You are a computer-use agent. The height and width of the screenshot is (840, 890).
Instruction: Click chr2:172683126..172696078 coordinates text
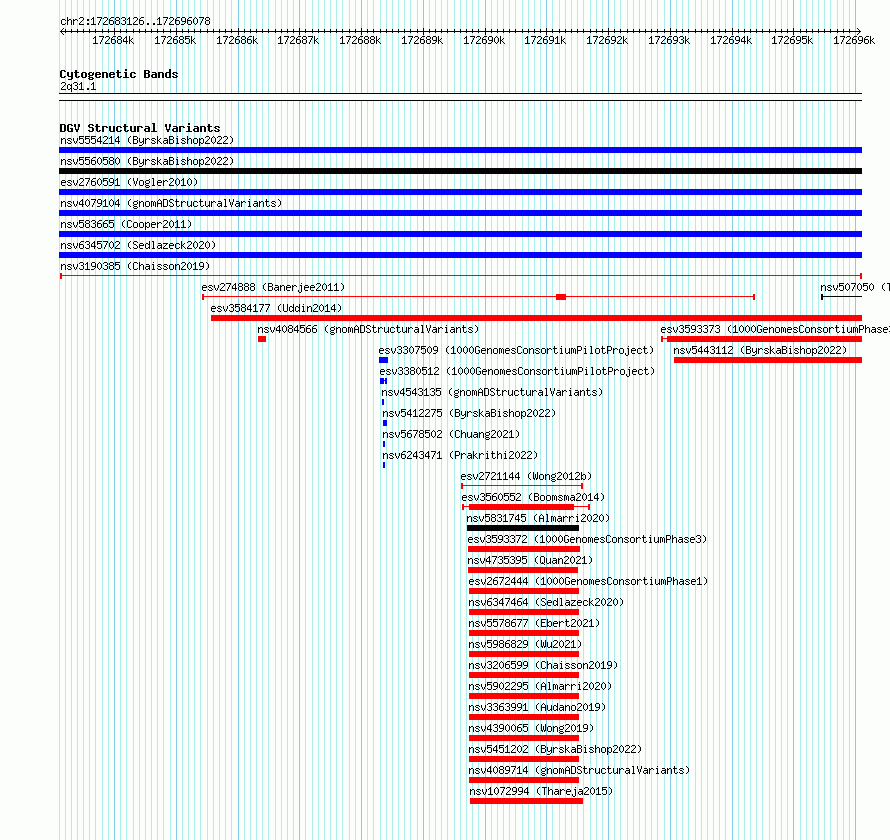[x=135, y=21]
